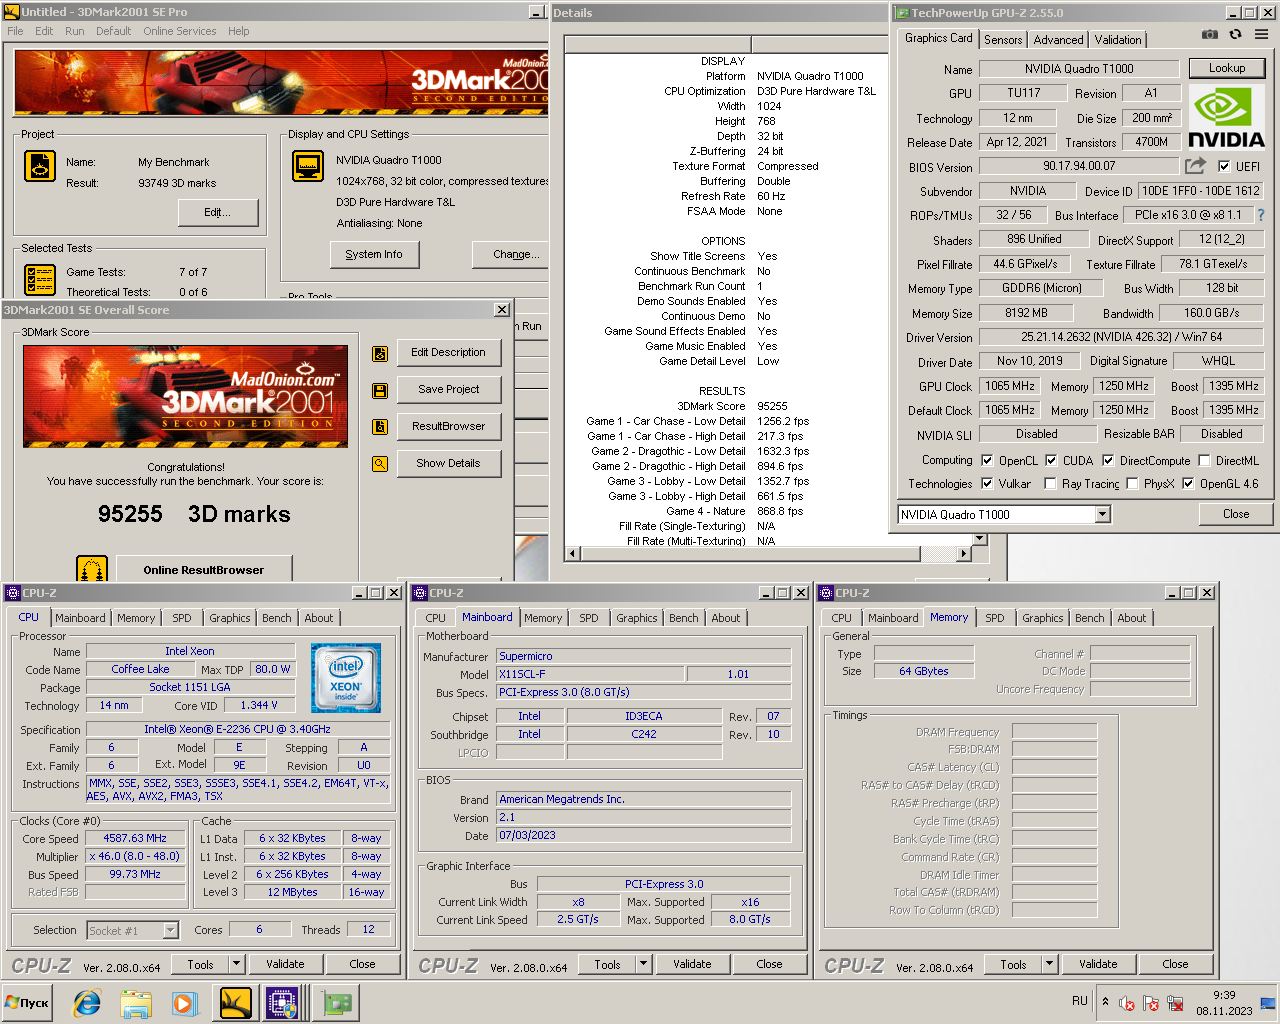
Task: Click the system tray monitor icon
Action: click(x=1268, y=1003)
